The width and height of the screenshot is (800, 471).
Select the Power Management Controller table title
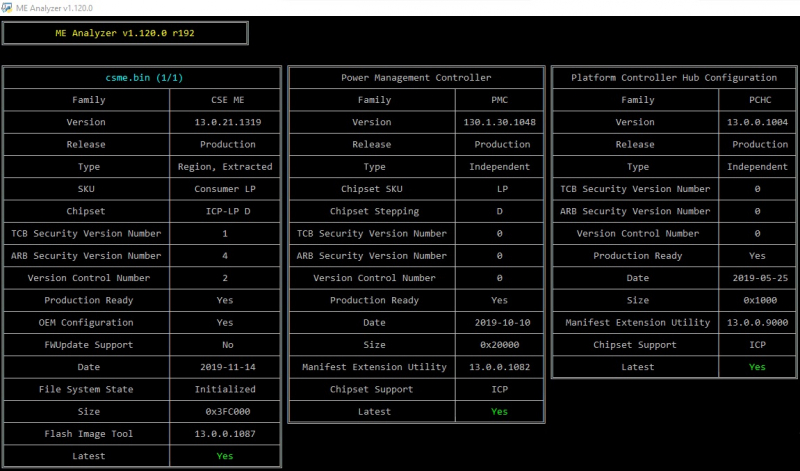click(416, 78)
